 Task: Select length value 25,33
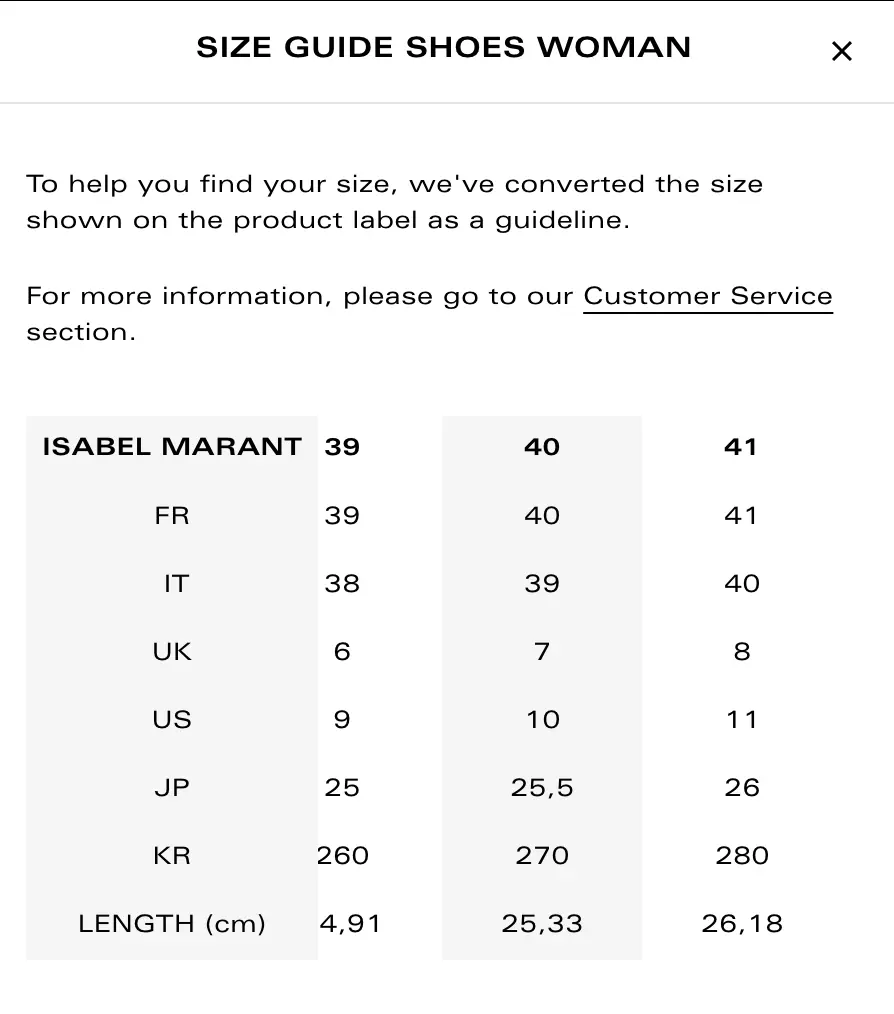click(541, 924)
